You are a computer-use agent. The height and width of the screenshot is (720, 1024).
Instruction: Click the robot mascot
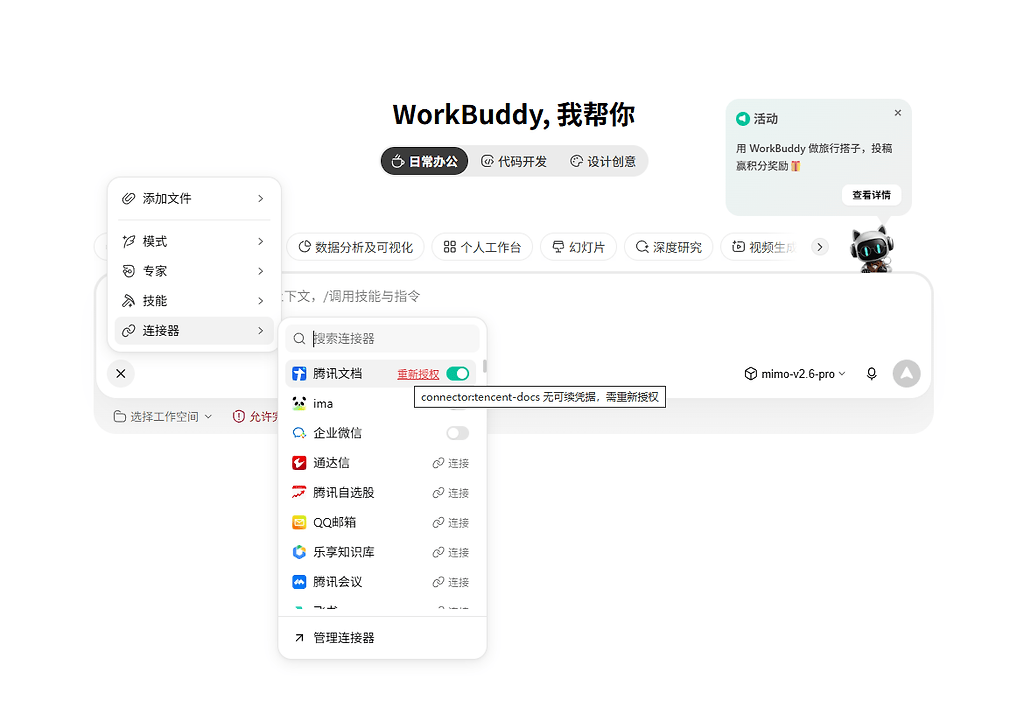[872, 250]
